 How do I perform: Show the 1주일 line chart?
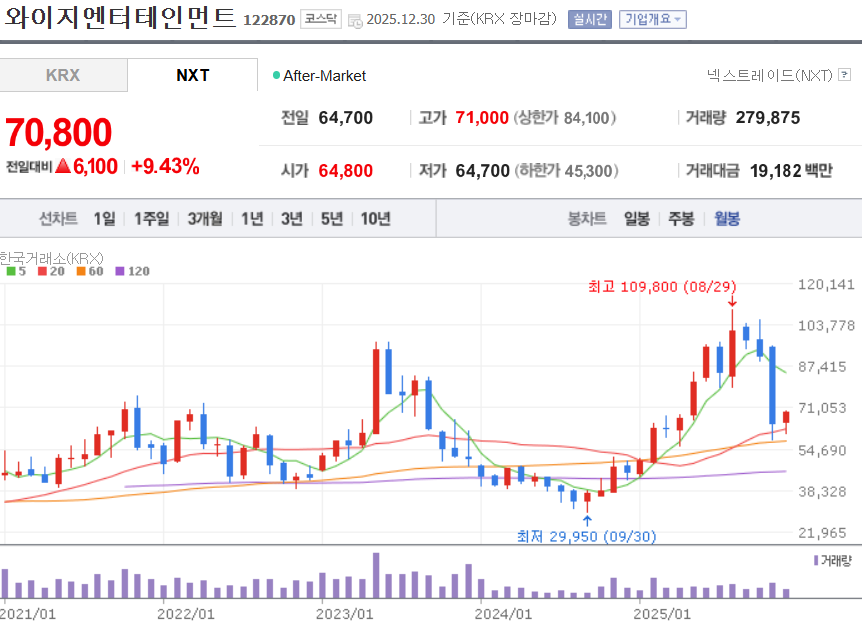pos(152,219)
